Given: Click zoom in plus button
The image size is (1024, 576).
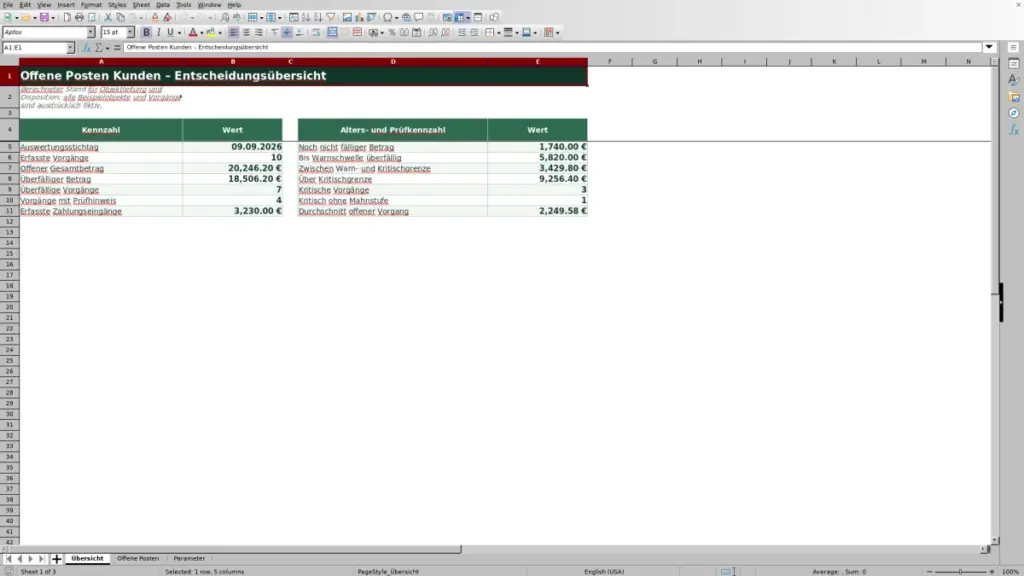Looking at the screenshot, I should coord(991,572).
